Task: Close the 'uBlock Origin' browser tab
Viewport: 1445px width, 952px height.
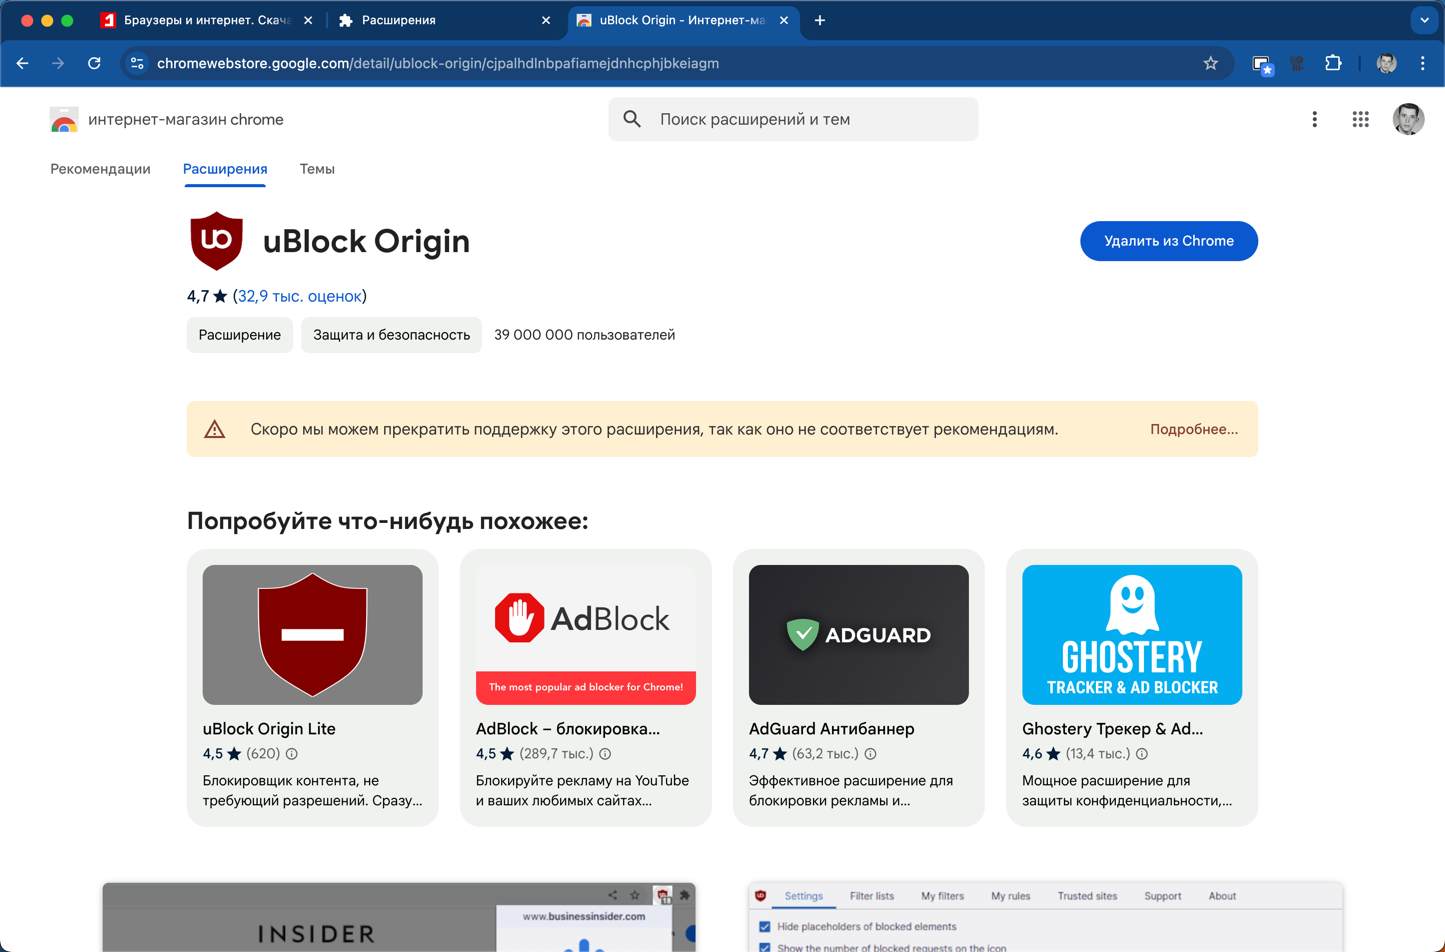Action: pos(784,20)
